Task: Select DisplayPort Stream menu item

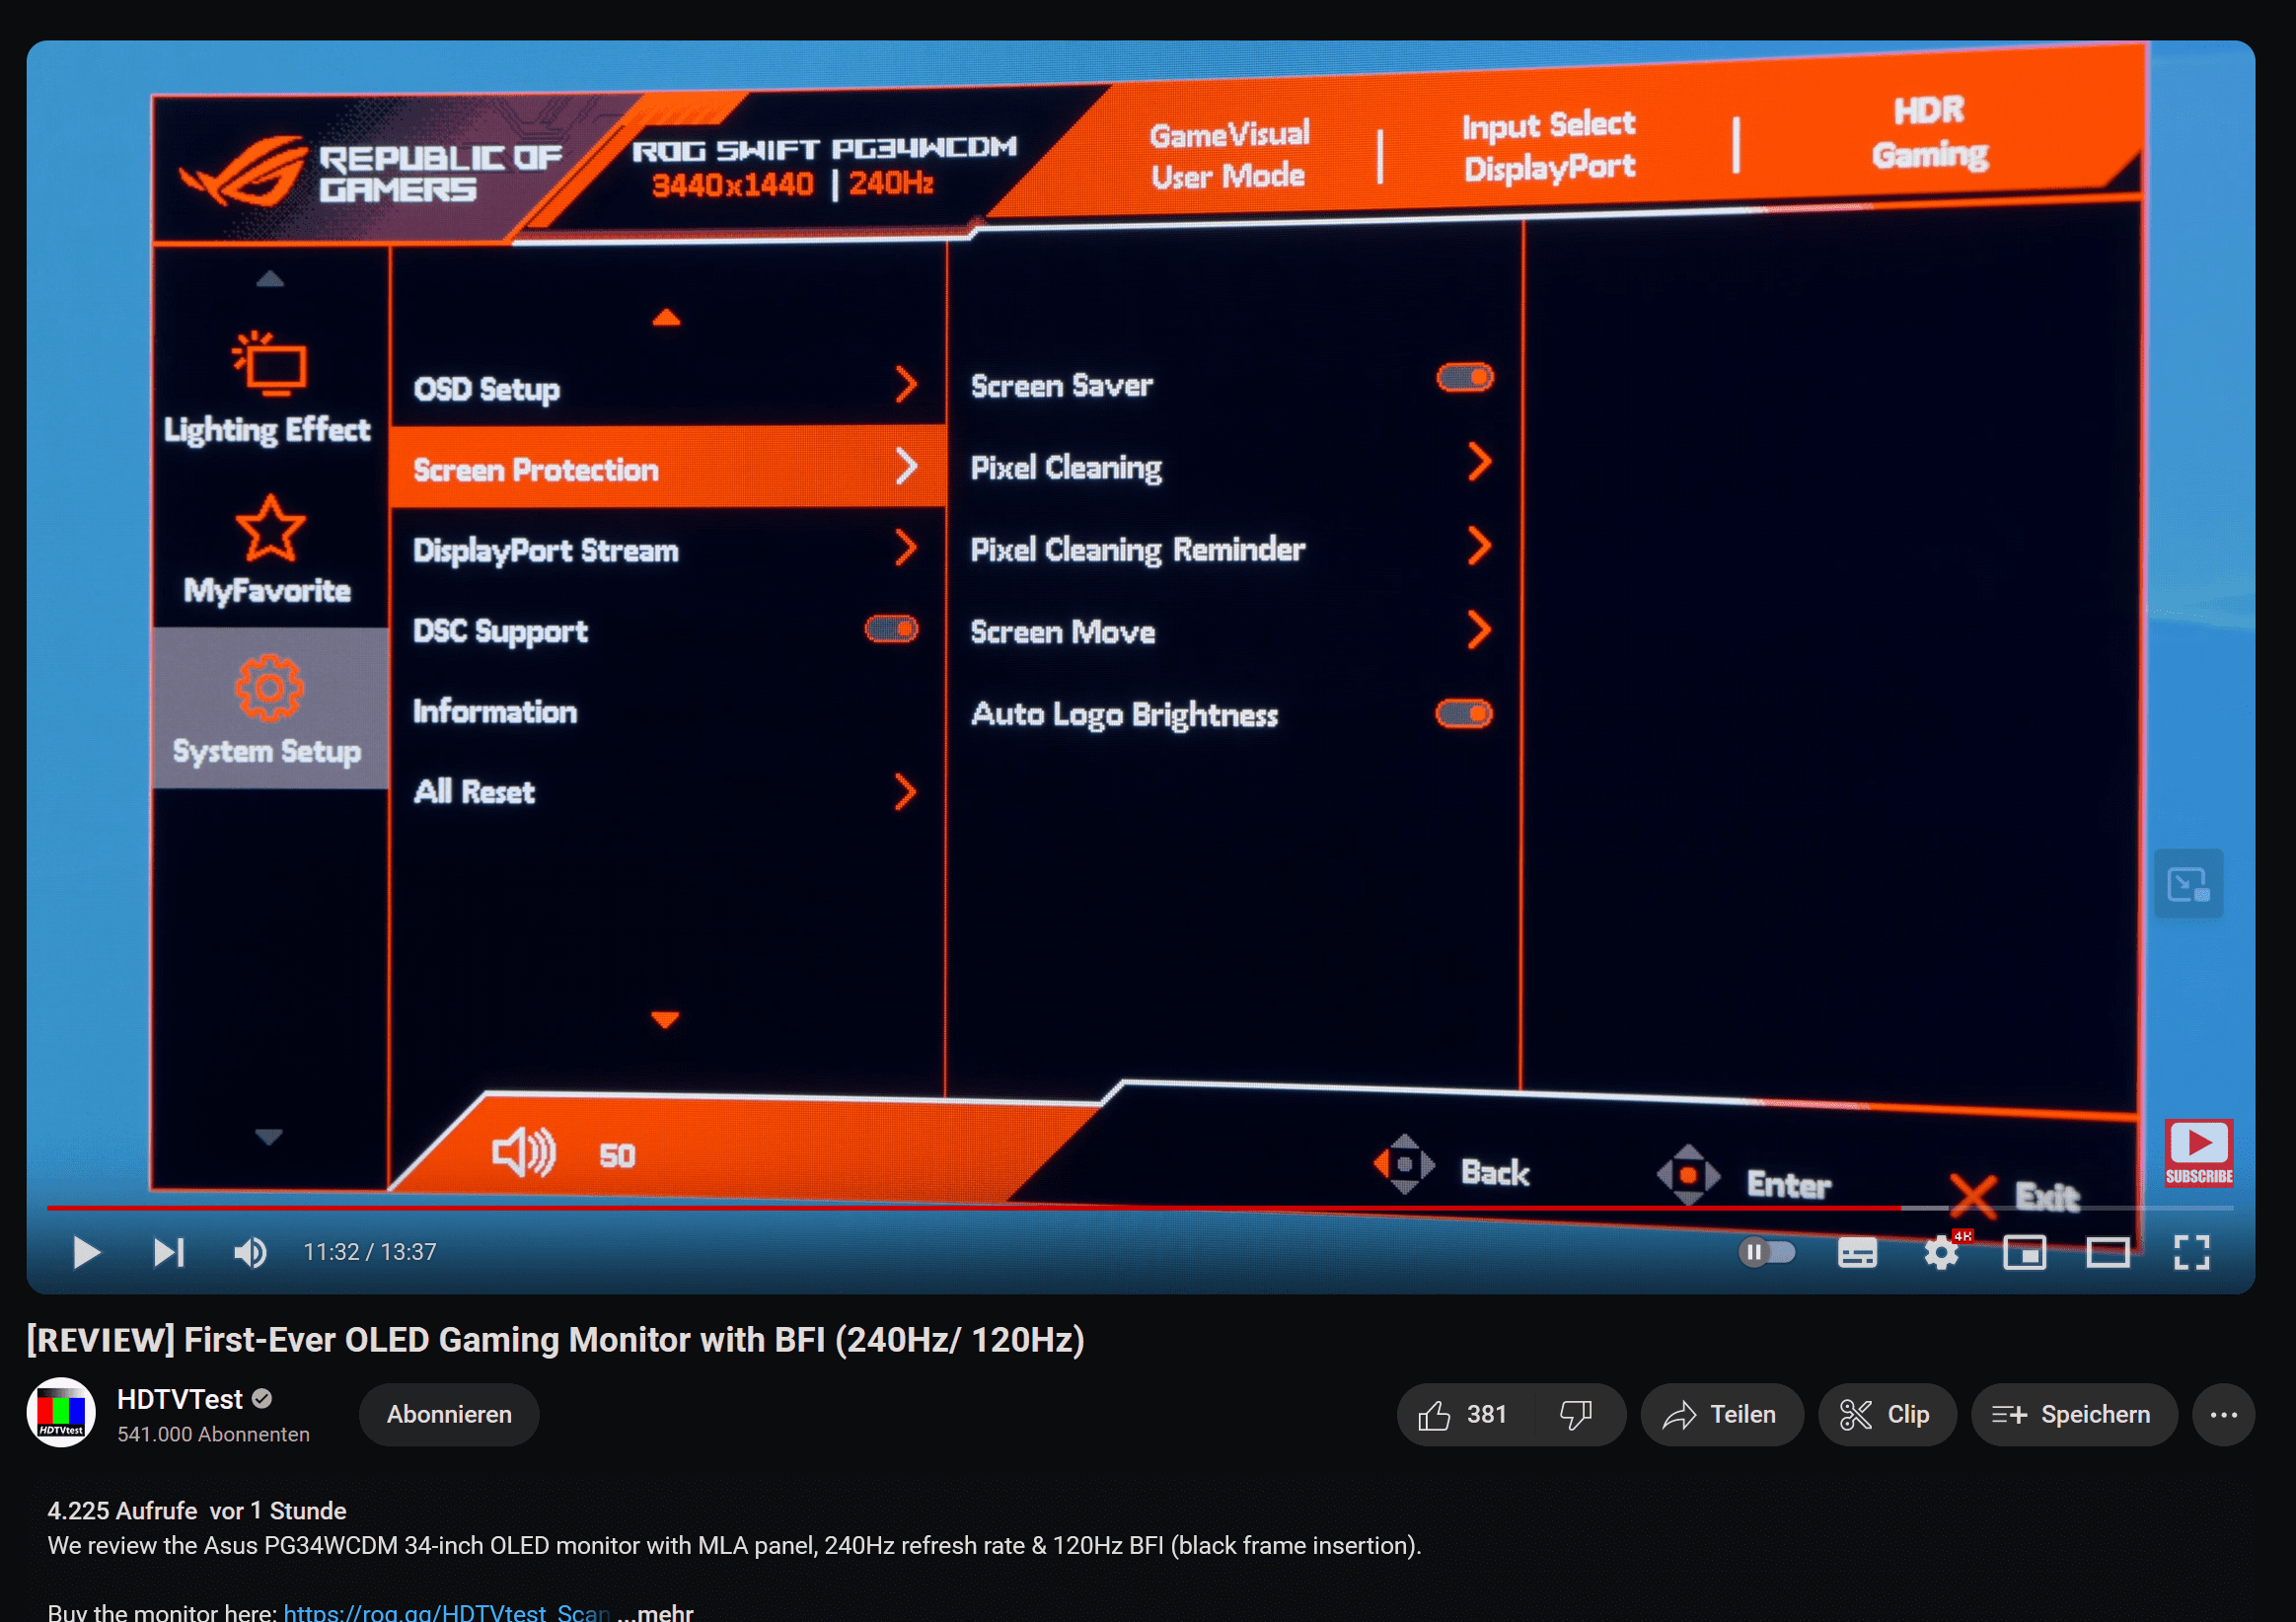Action: (x=667, y=549)
